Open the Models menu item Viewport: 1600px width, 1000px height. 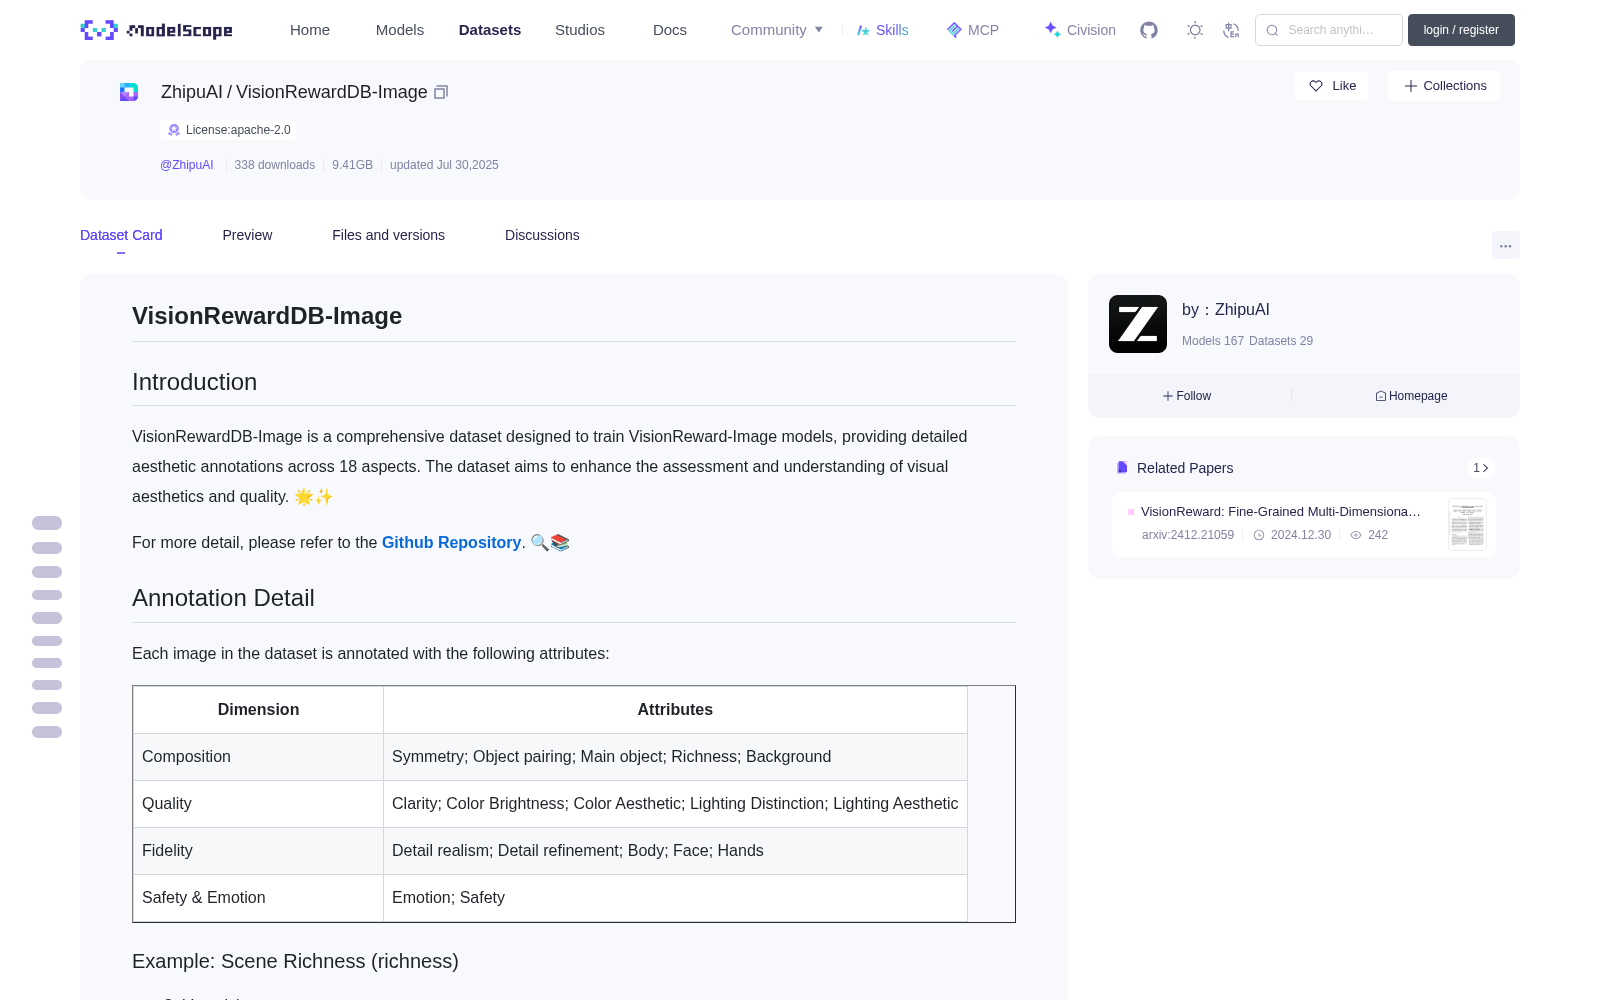400,30
